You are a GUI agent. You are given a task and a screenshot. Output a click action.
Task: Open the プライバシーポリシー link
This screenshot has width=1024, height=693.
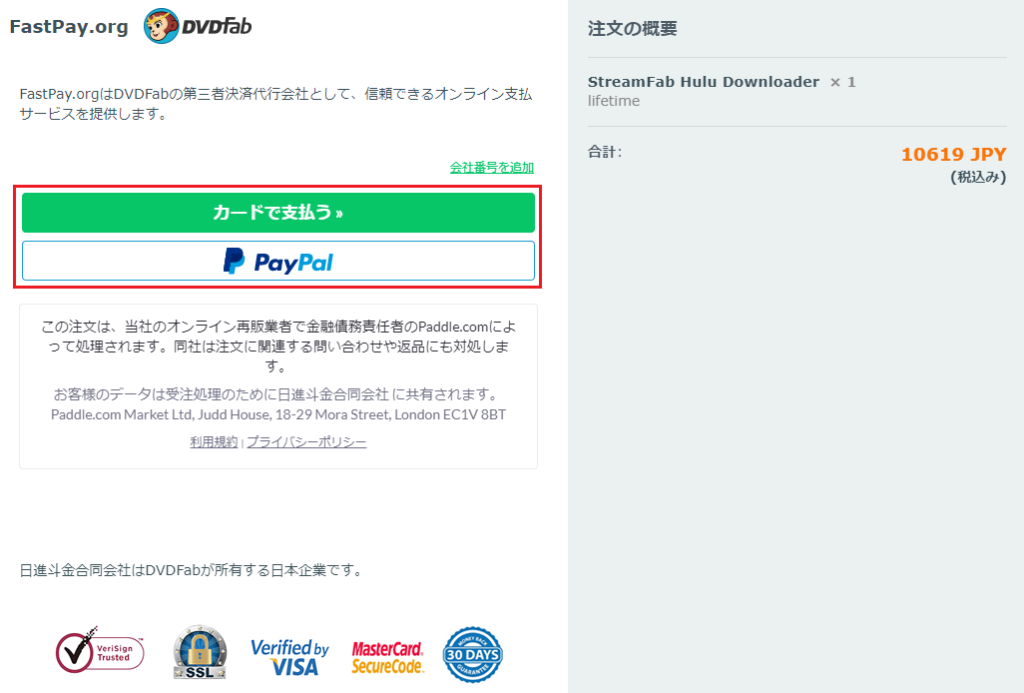point(306,442)
